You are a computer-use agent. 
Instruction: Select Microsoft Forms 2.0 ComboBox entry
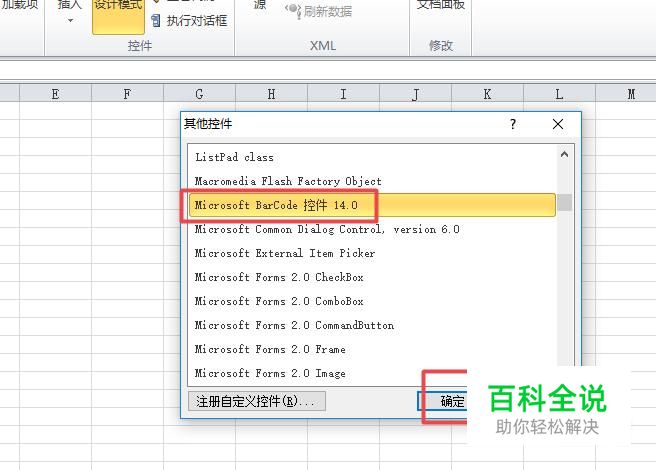tap(372, 301)
